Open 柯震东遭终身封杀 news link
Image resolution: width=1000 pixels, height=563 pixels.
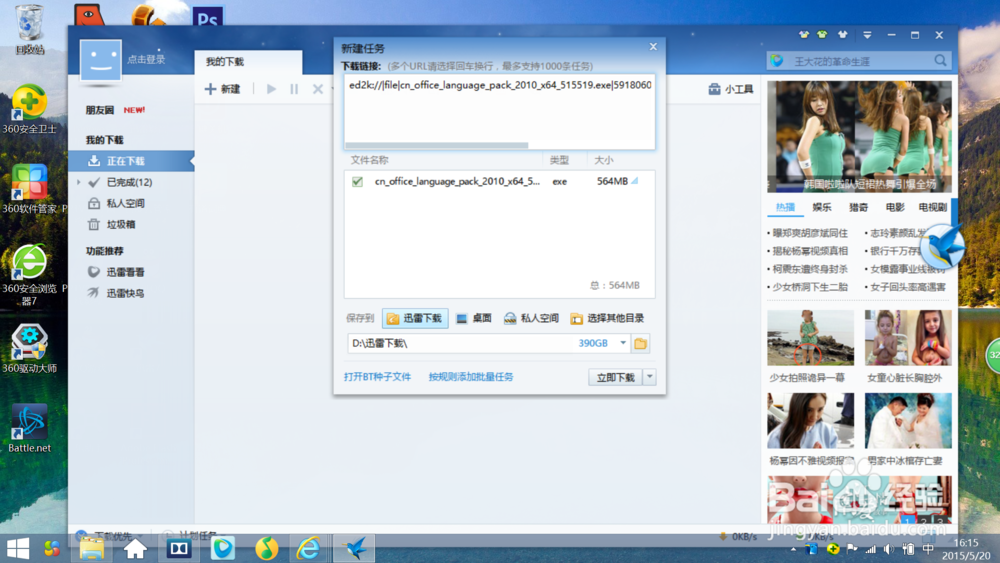810,269
